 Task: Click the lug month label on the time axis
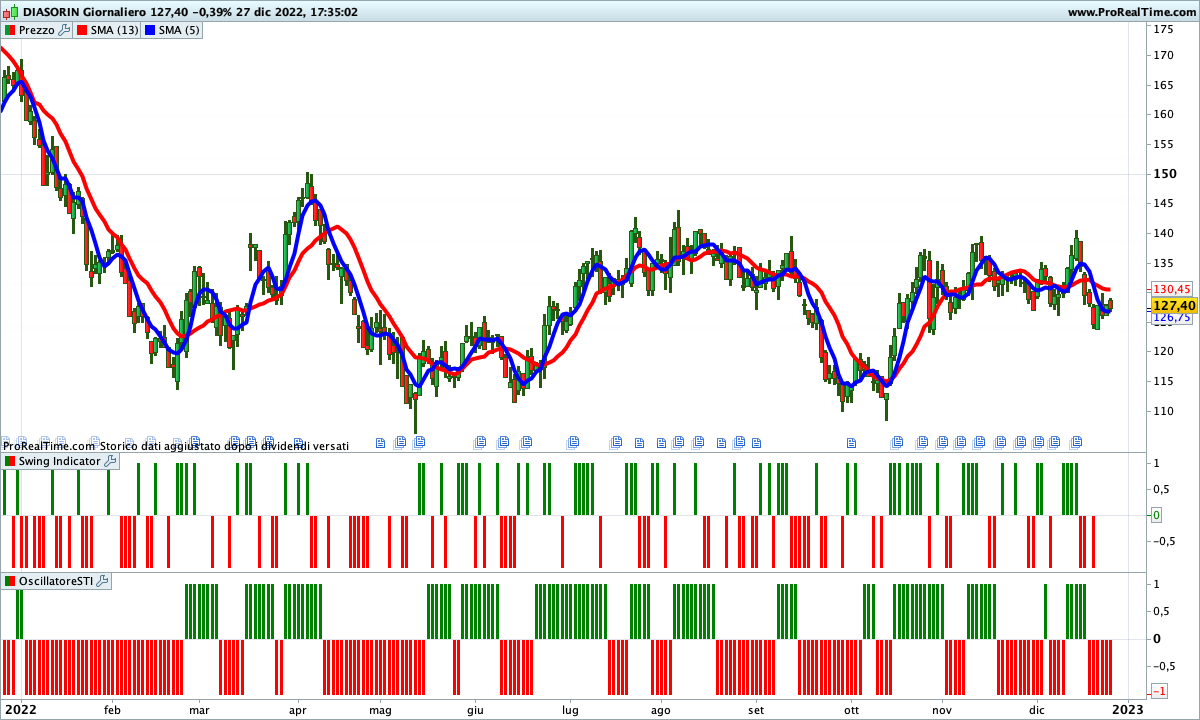coord(570,710)
